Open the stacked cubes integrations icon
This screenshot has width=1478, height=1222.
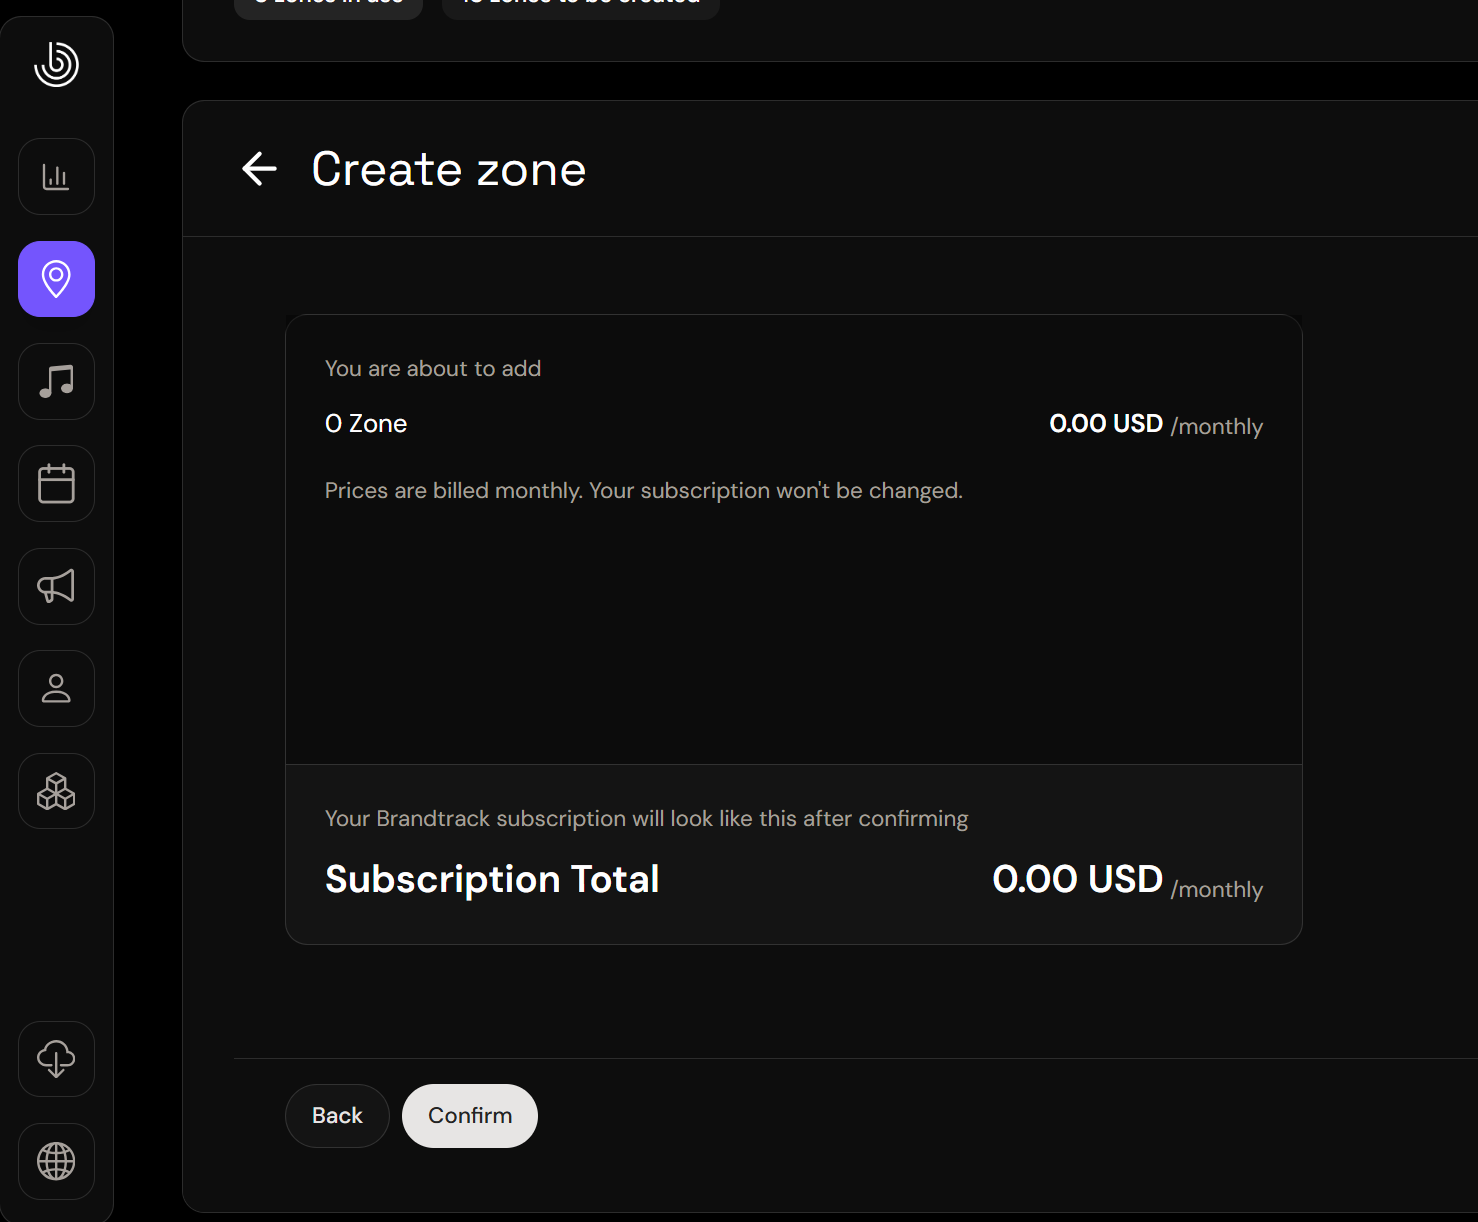(56, 791)
